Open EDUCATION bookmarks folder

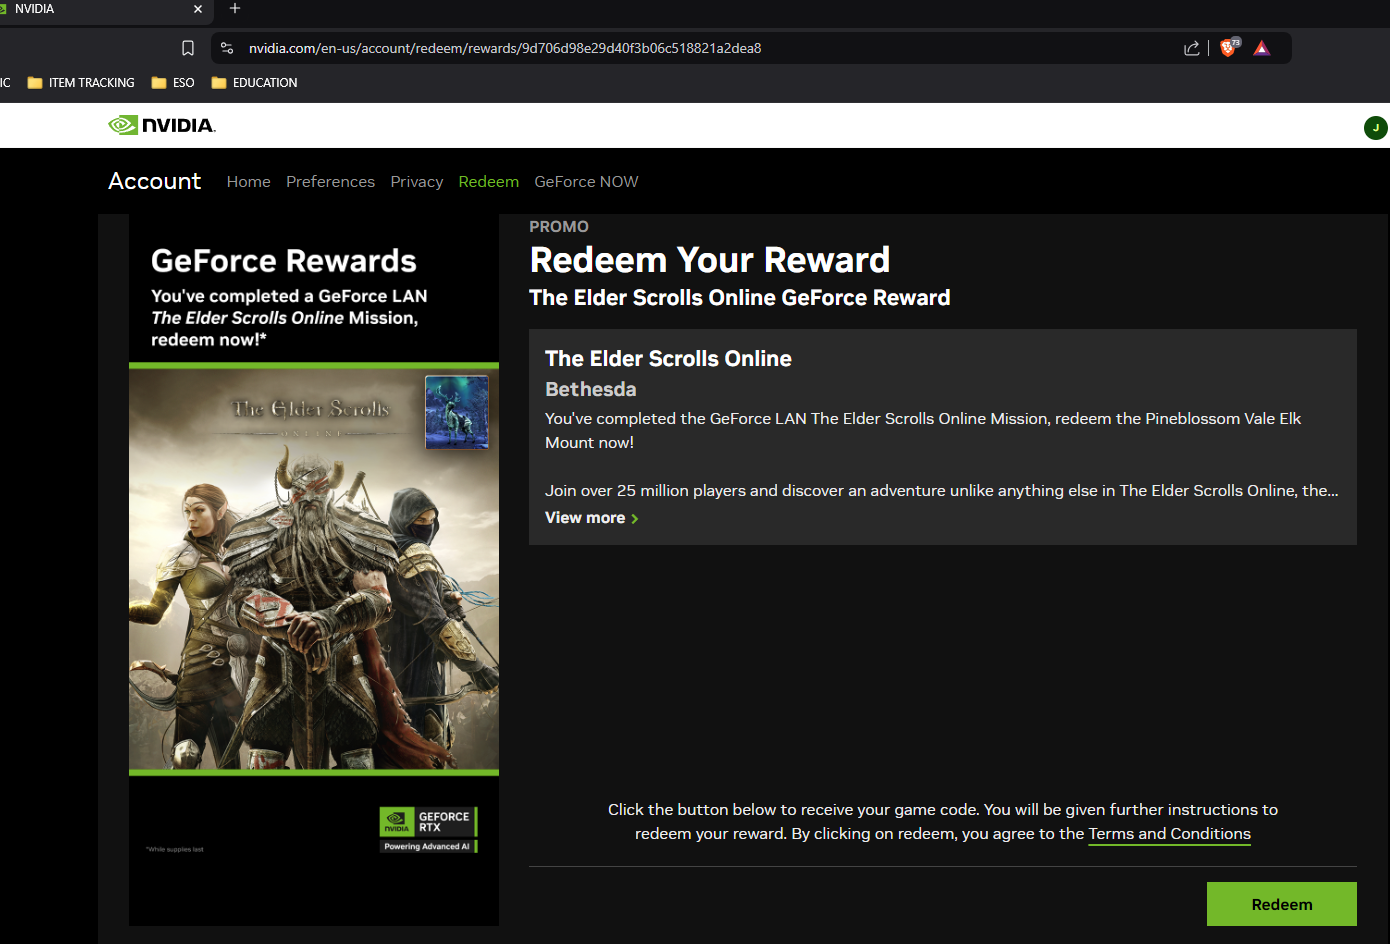tap(255, 83)
